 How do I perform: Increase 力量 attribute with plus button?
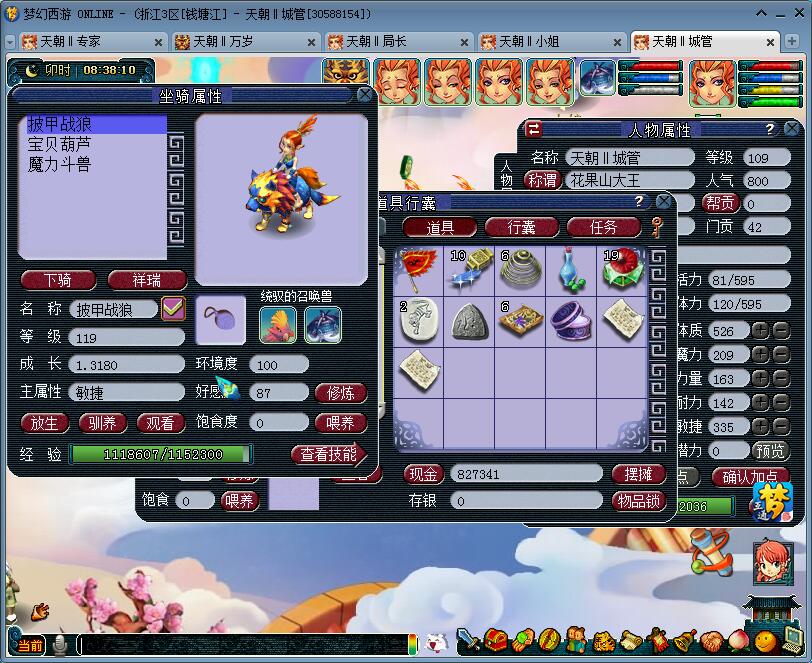click(760, 378)
